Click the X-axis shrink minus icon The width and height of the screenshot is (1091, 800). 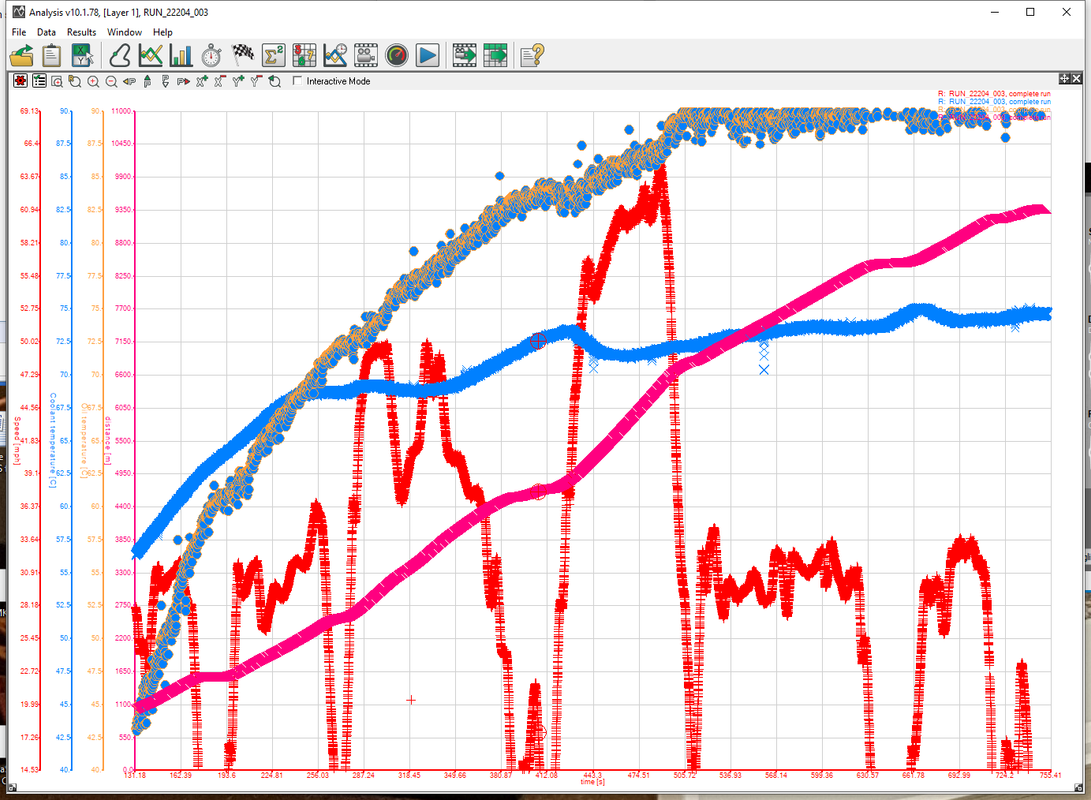(220, 81)
